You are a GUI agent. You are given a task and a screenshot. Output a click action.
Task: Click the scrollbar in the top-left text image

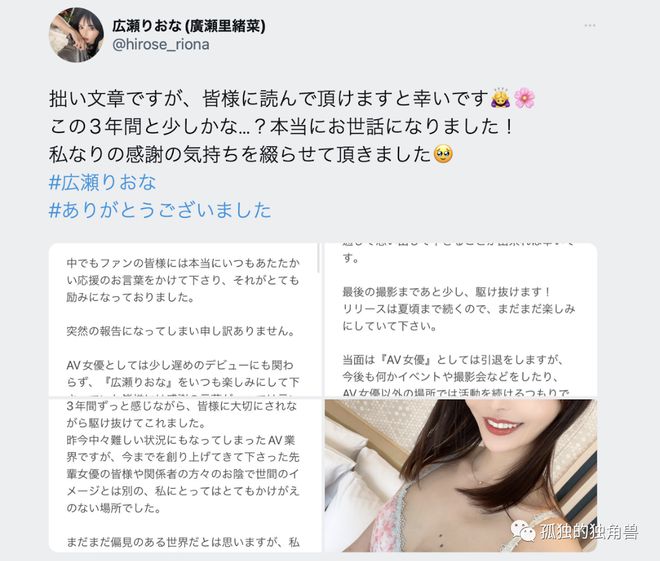pyautogui.click(x=319, y=258)
